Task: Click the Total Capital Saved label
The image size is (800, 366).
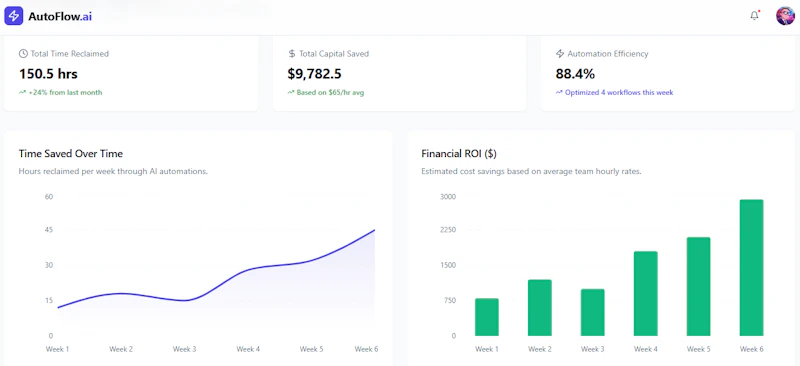Action: (x=334, y=54)
